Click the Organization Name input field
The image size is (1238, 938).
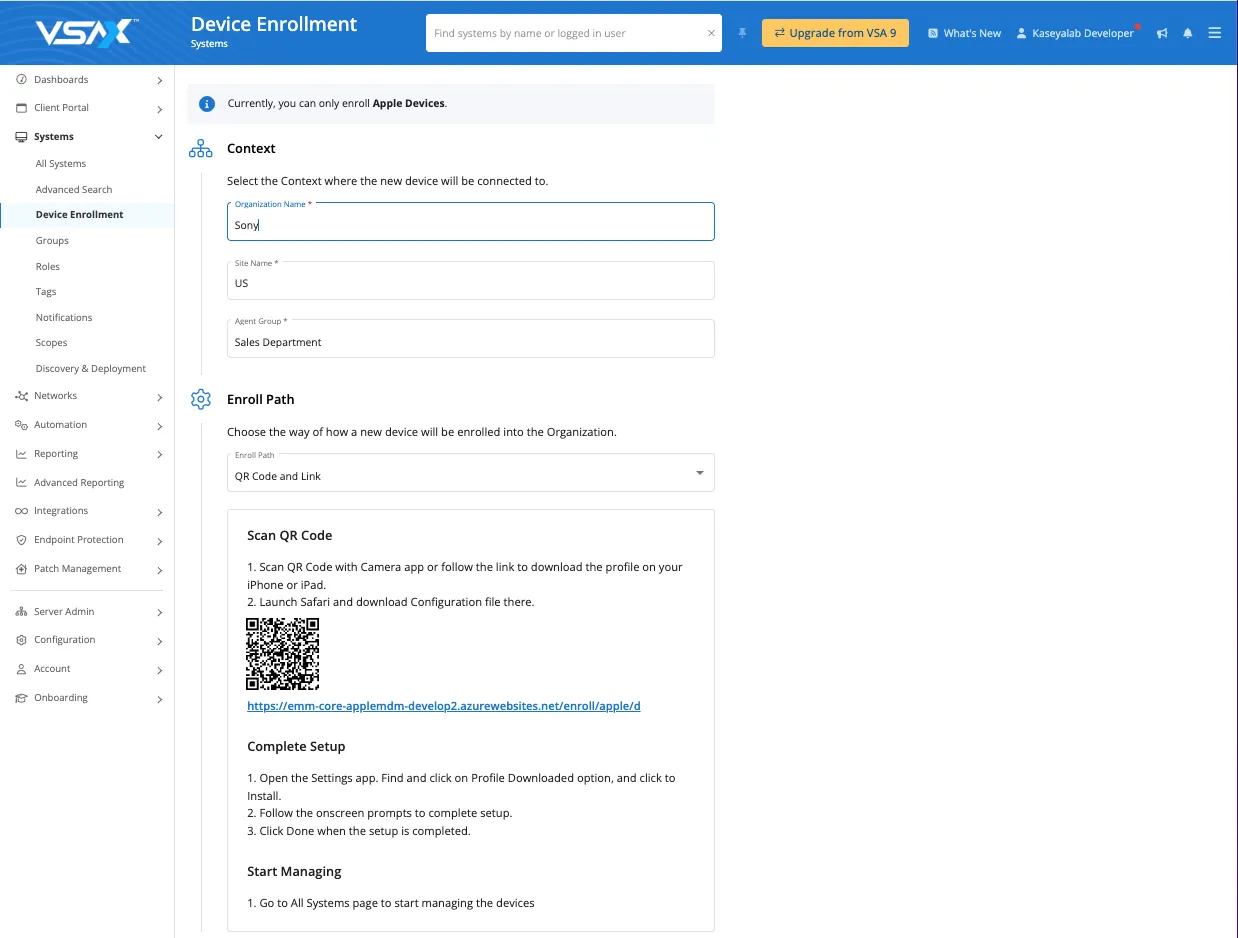[470, 225]
